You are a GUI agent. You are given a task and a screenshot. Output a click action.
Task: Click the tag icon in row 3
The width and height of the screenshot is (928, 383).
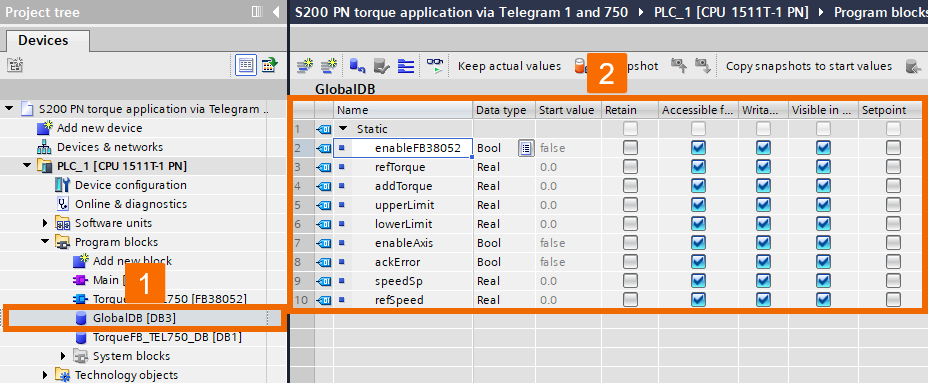pos(324,167)
